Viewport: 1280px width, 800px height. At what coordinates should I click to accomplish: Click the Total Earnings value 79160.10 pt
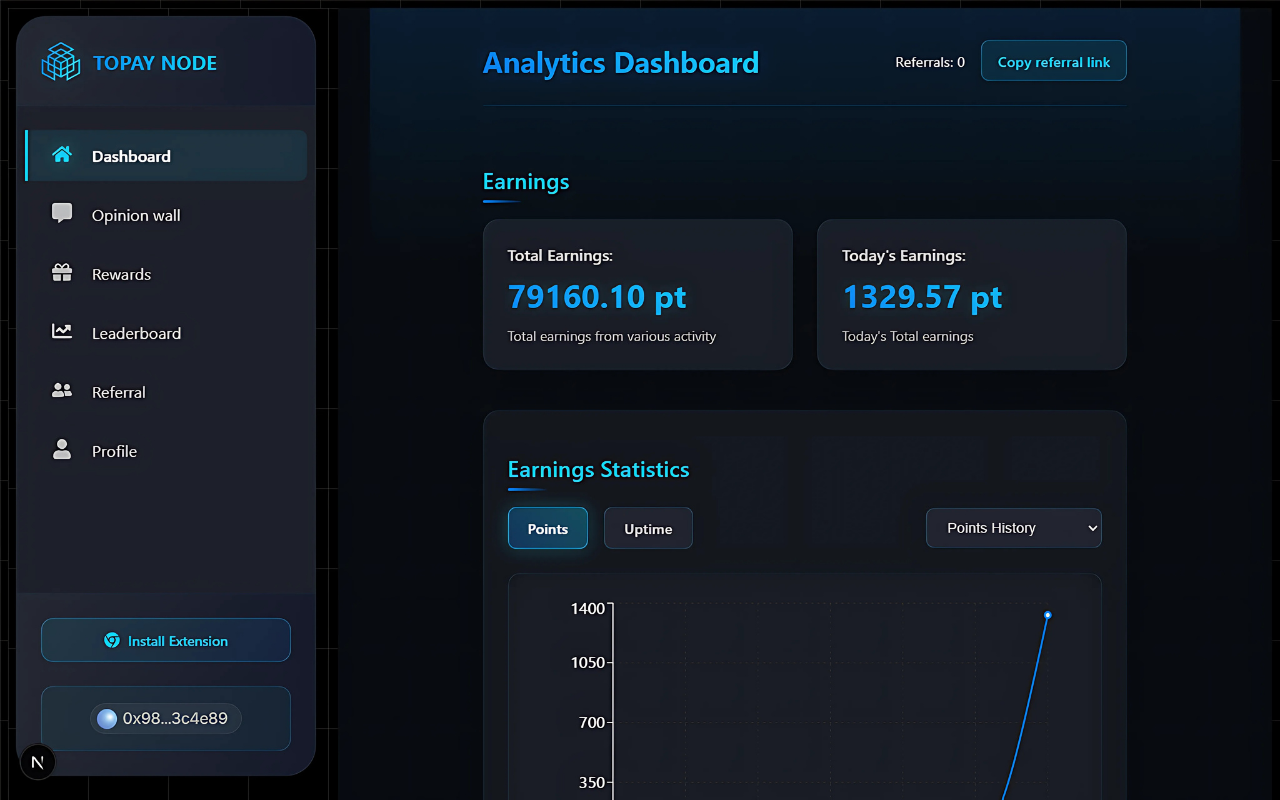point(597,297)
